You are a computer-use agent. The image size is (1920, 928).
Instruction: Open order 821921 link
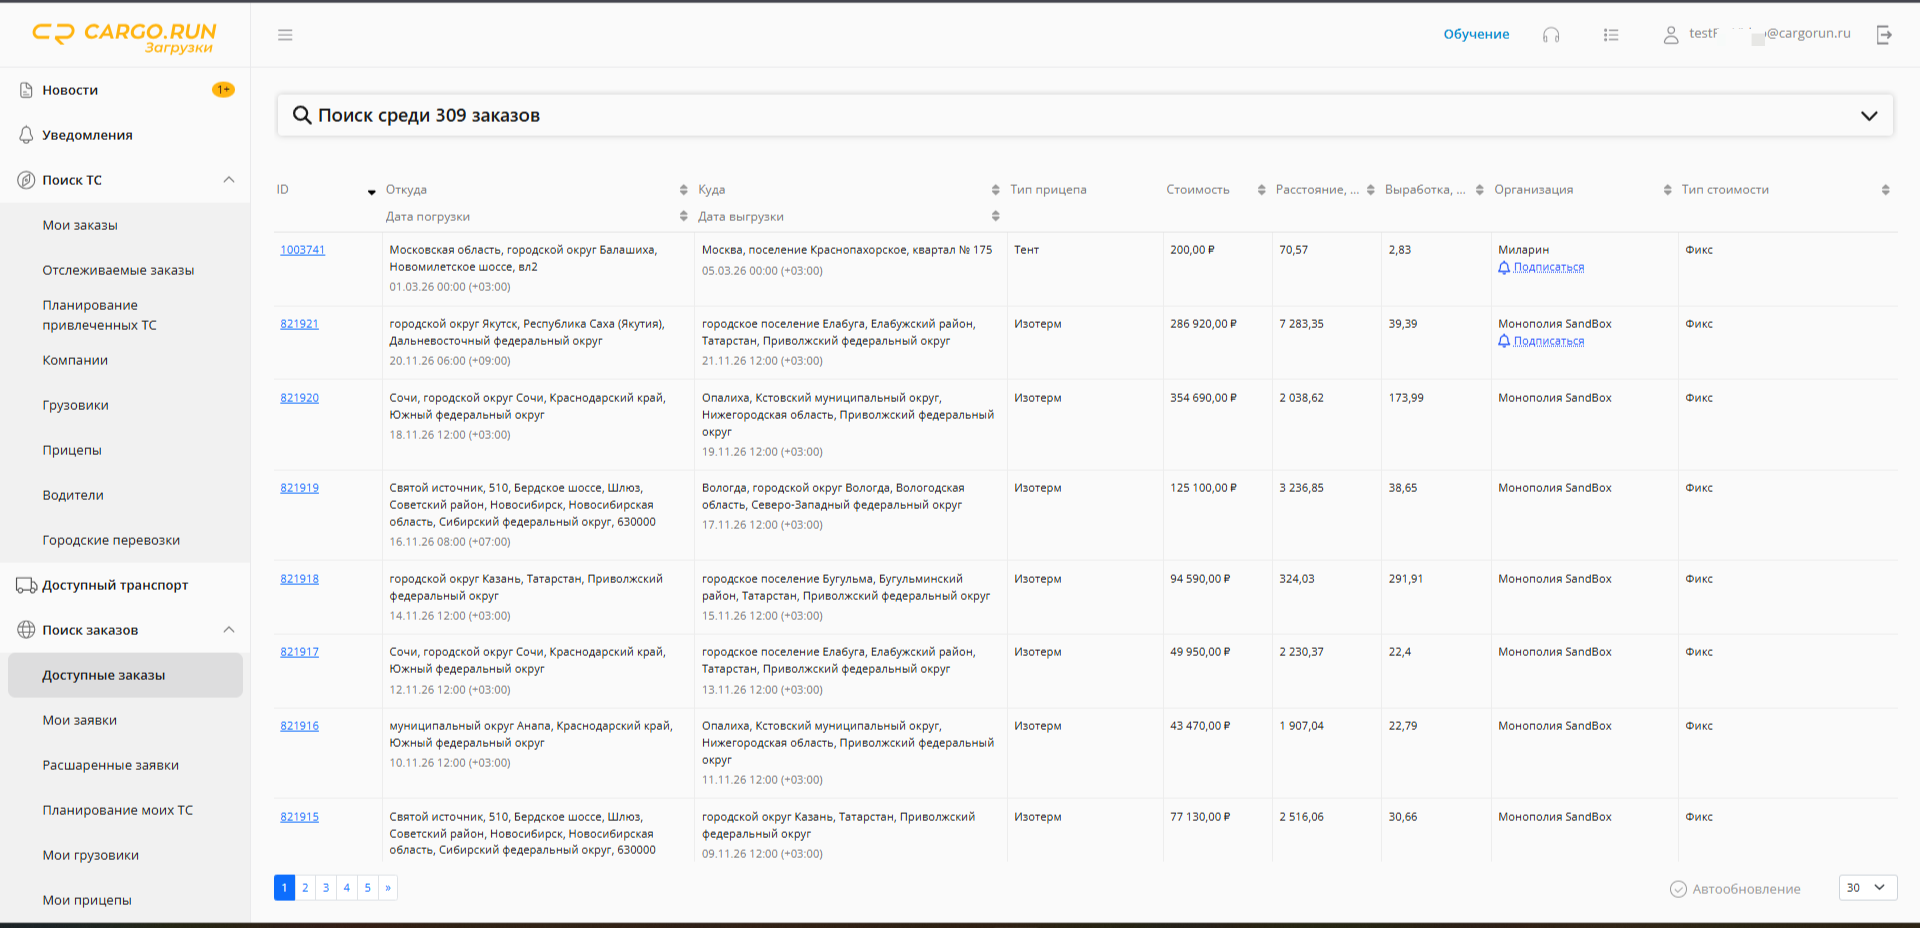click(x=299, y=324)
